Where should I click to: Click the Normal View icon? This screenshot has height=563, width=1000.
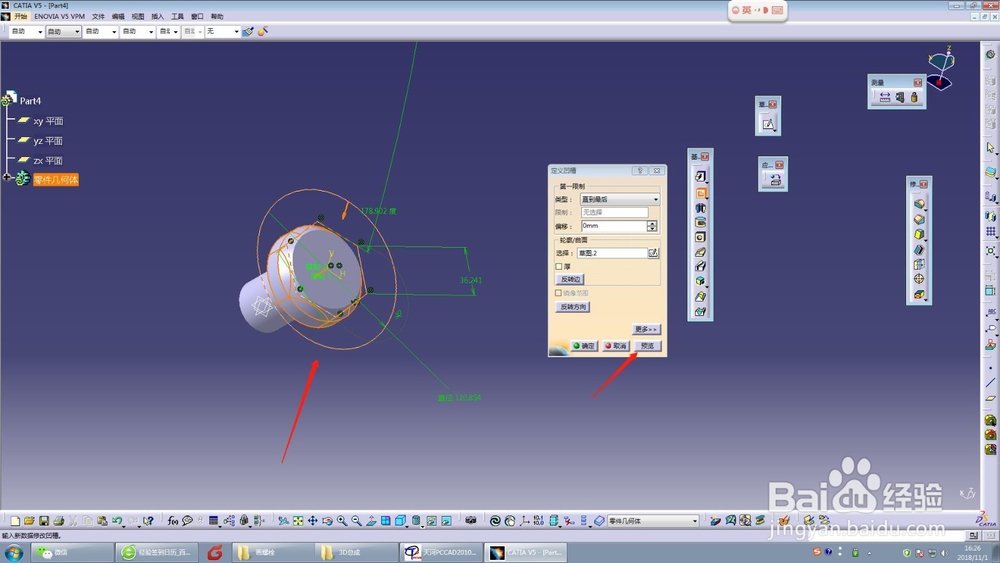coord(371,521)
